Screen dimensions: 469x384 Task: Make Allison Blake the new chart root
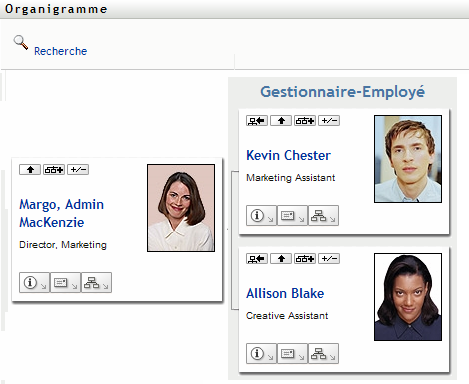257,258
